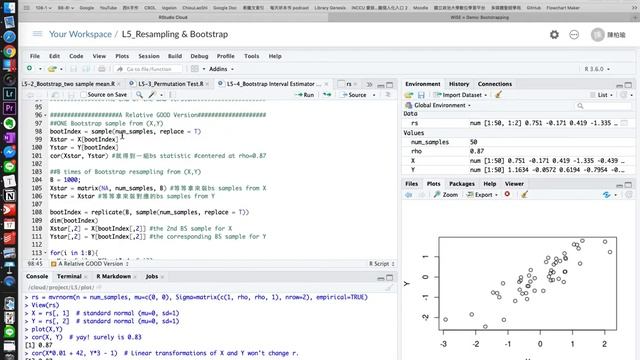Open the Session menu
This screenshot has height=360, width=640.
(x=149, y=56)
